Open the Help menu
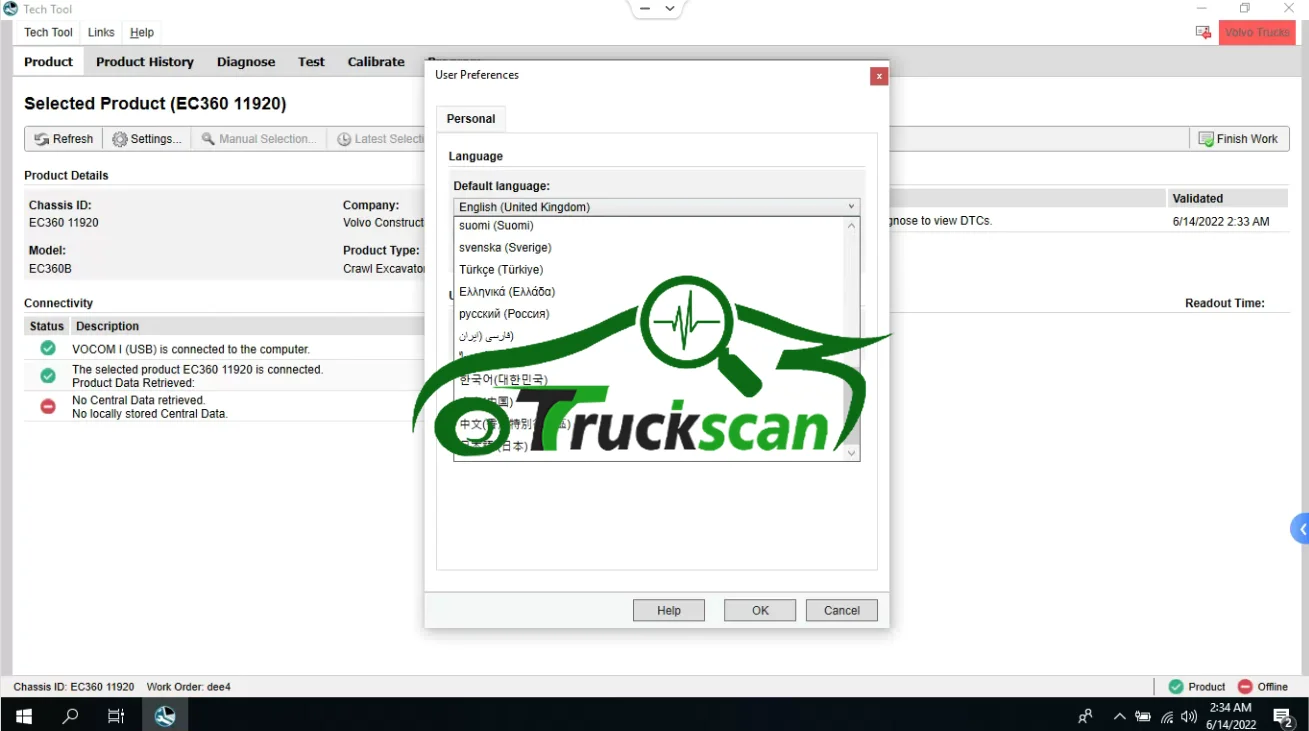 click(142, 32)
